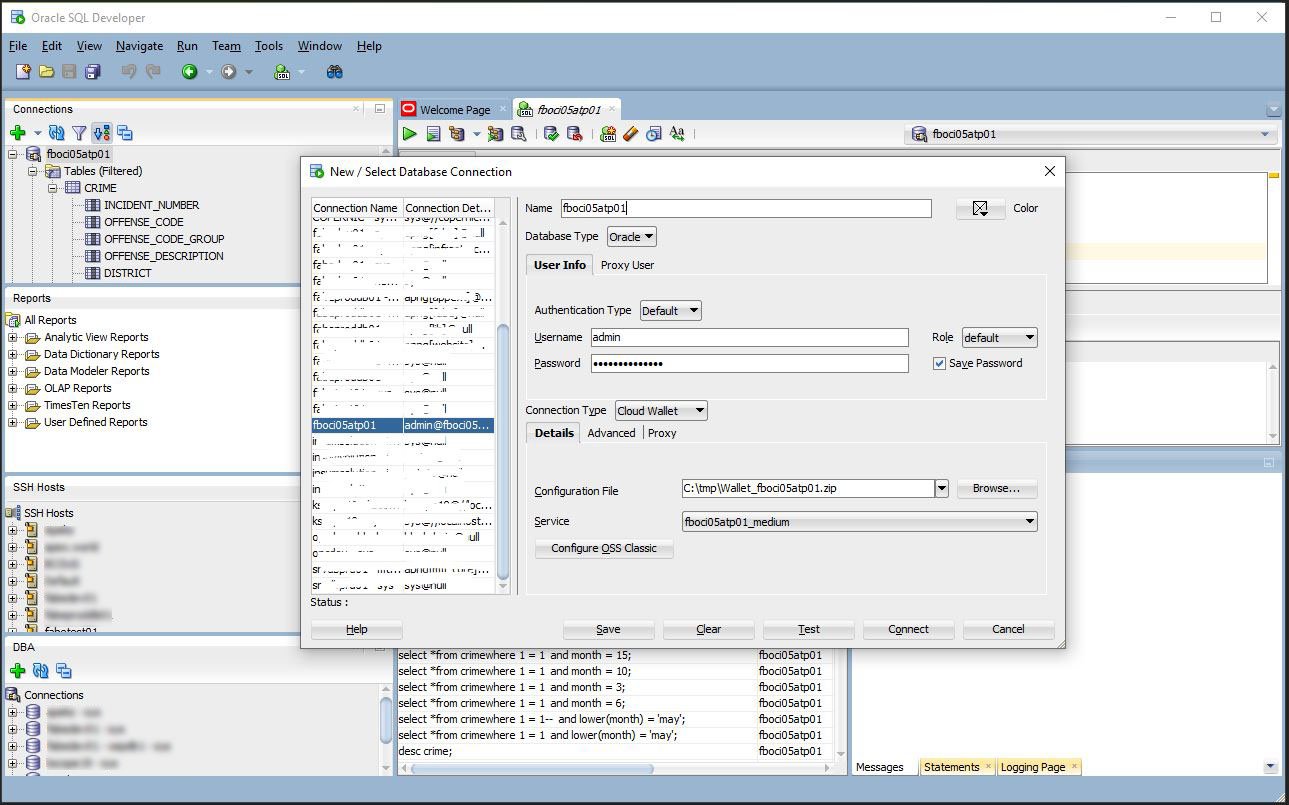Screen dimensions: 1289x805
Task: Click the Connect button
Action: [908, 629]
